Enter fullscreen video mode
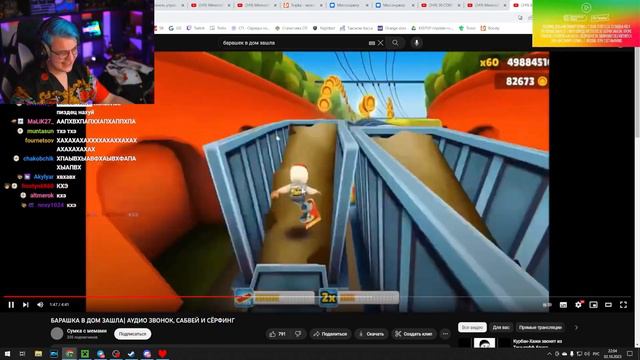 click(x=623, y=304)
